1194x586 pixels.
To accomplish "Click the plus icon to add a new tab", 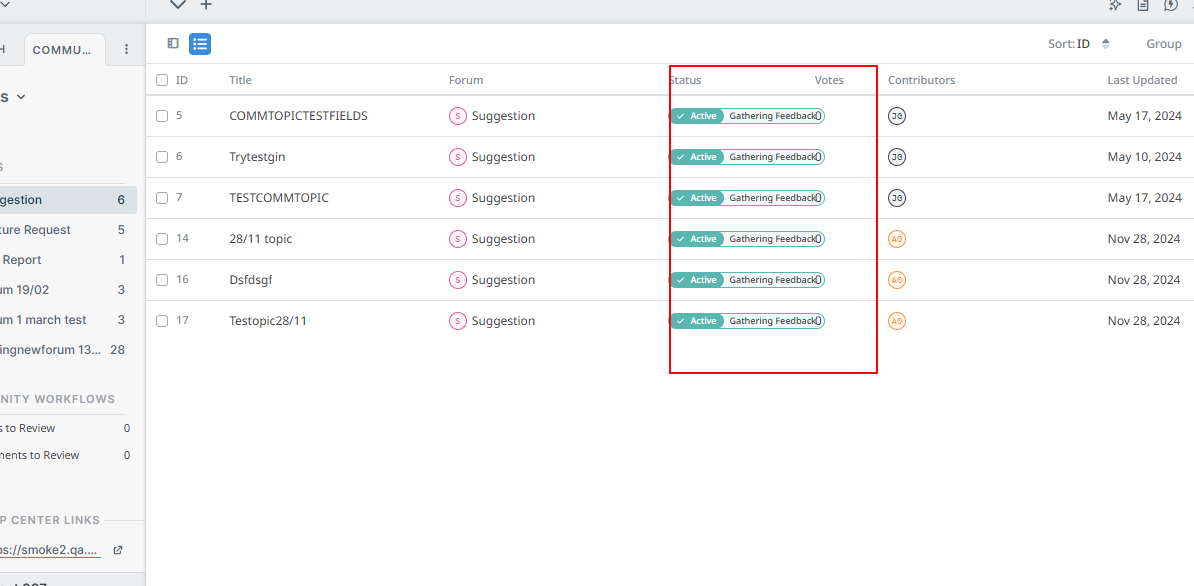I will tap(206, 5).
